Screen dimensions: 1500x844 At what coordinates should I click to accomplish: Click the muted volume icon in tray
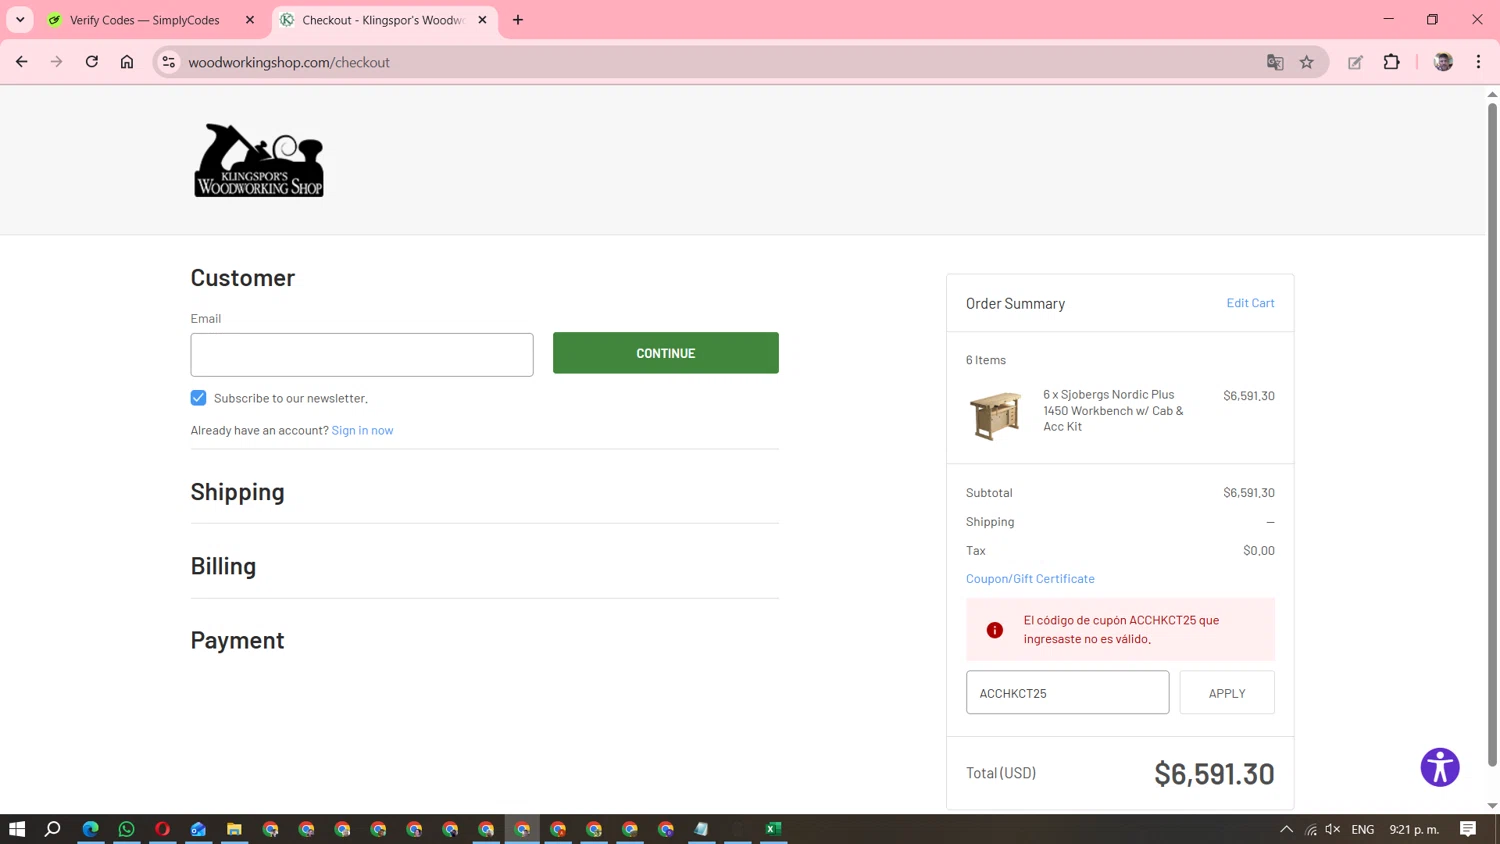(1333, 829)
